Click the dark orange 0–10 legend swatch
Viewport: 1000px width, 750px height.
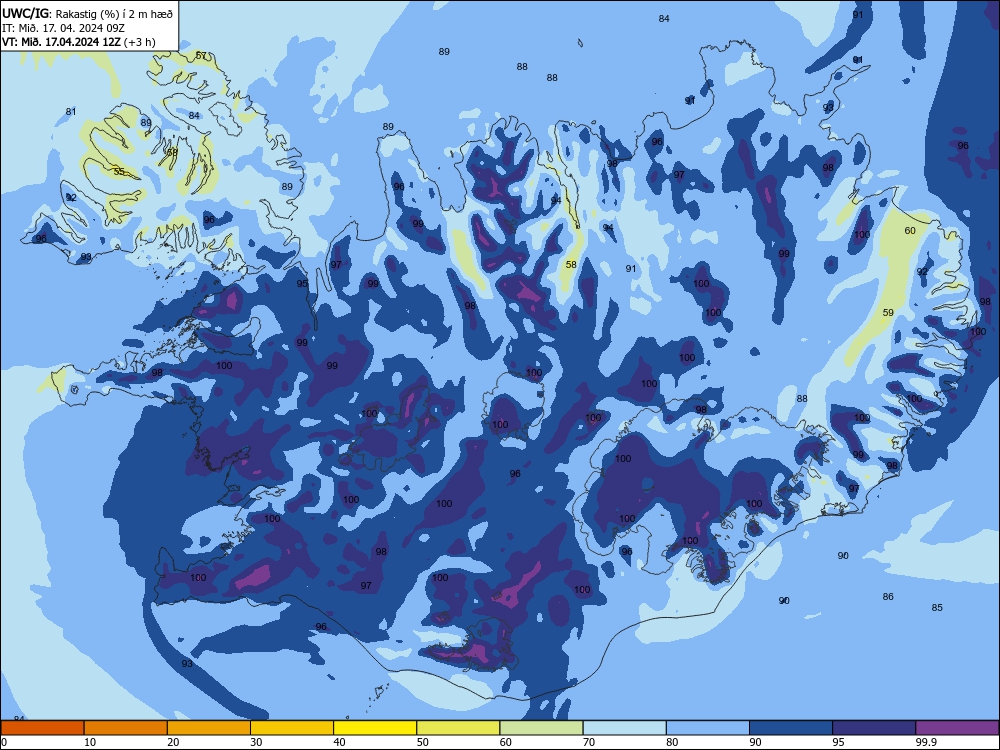42,728
